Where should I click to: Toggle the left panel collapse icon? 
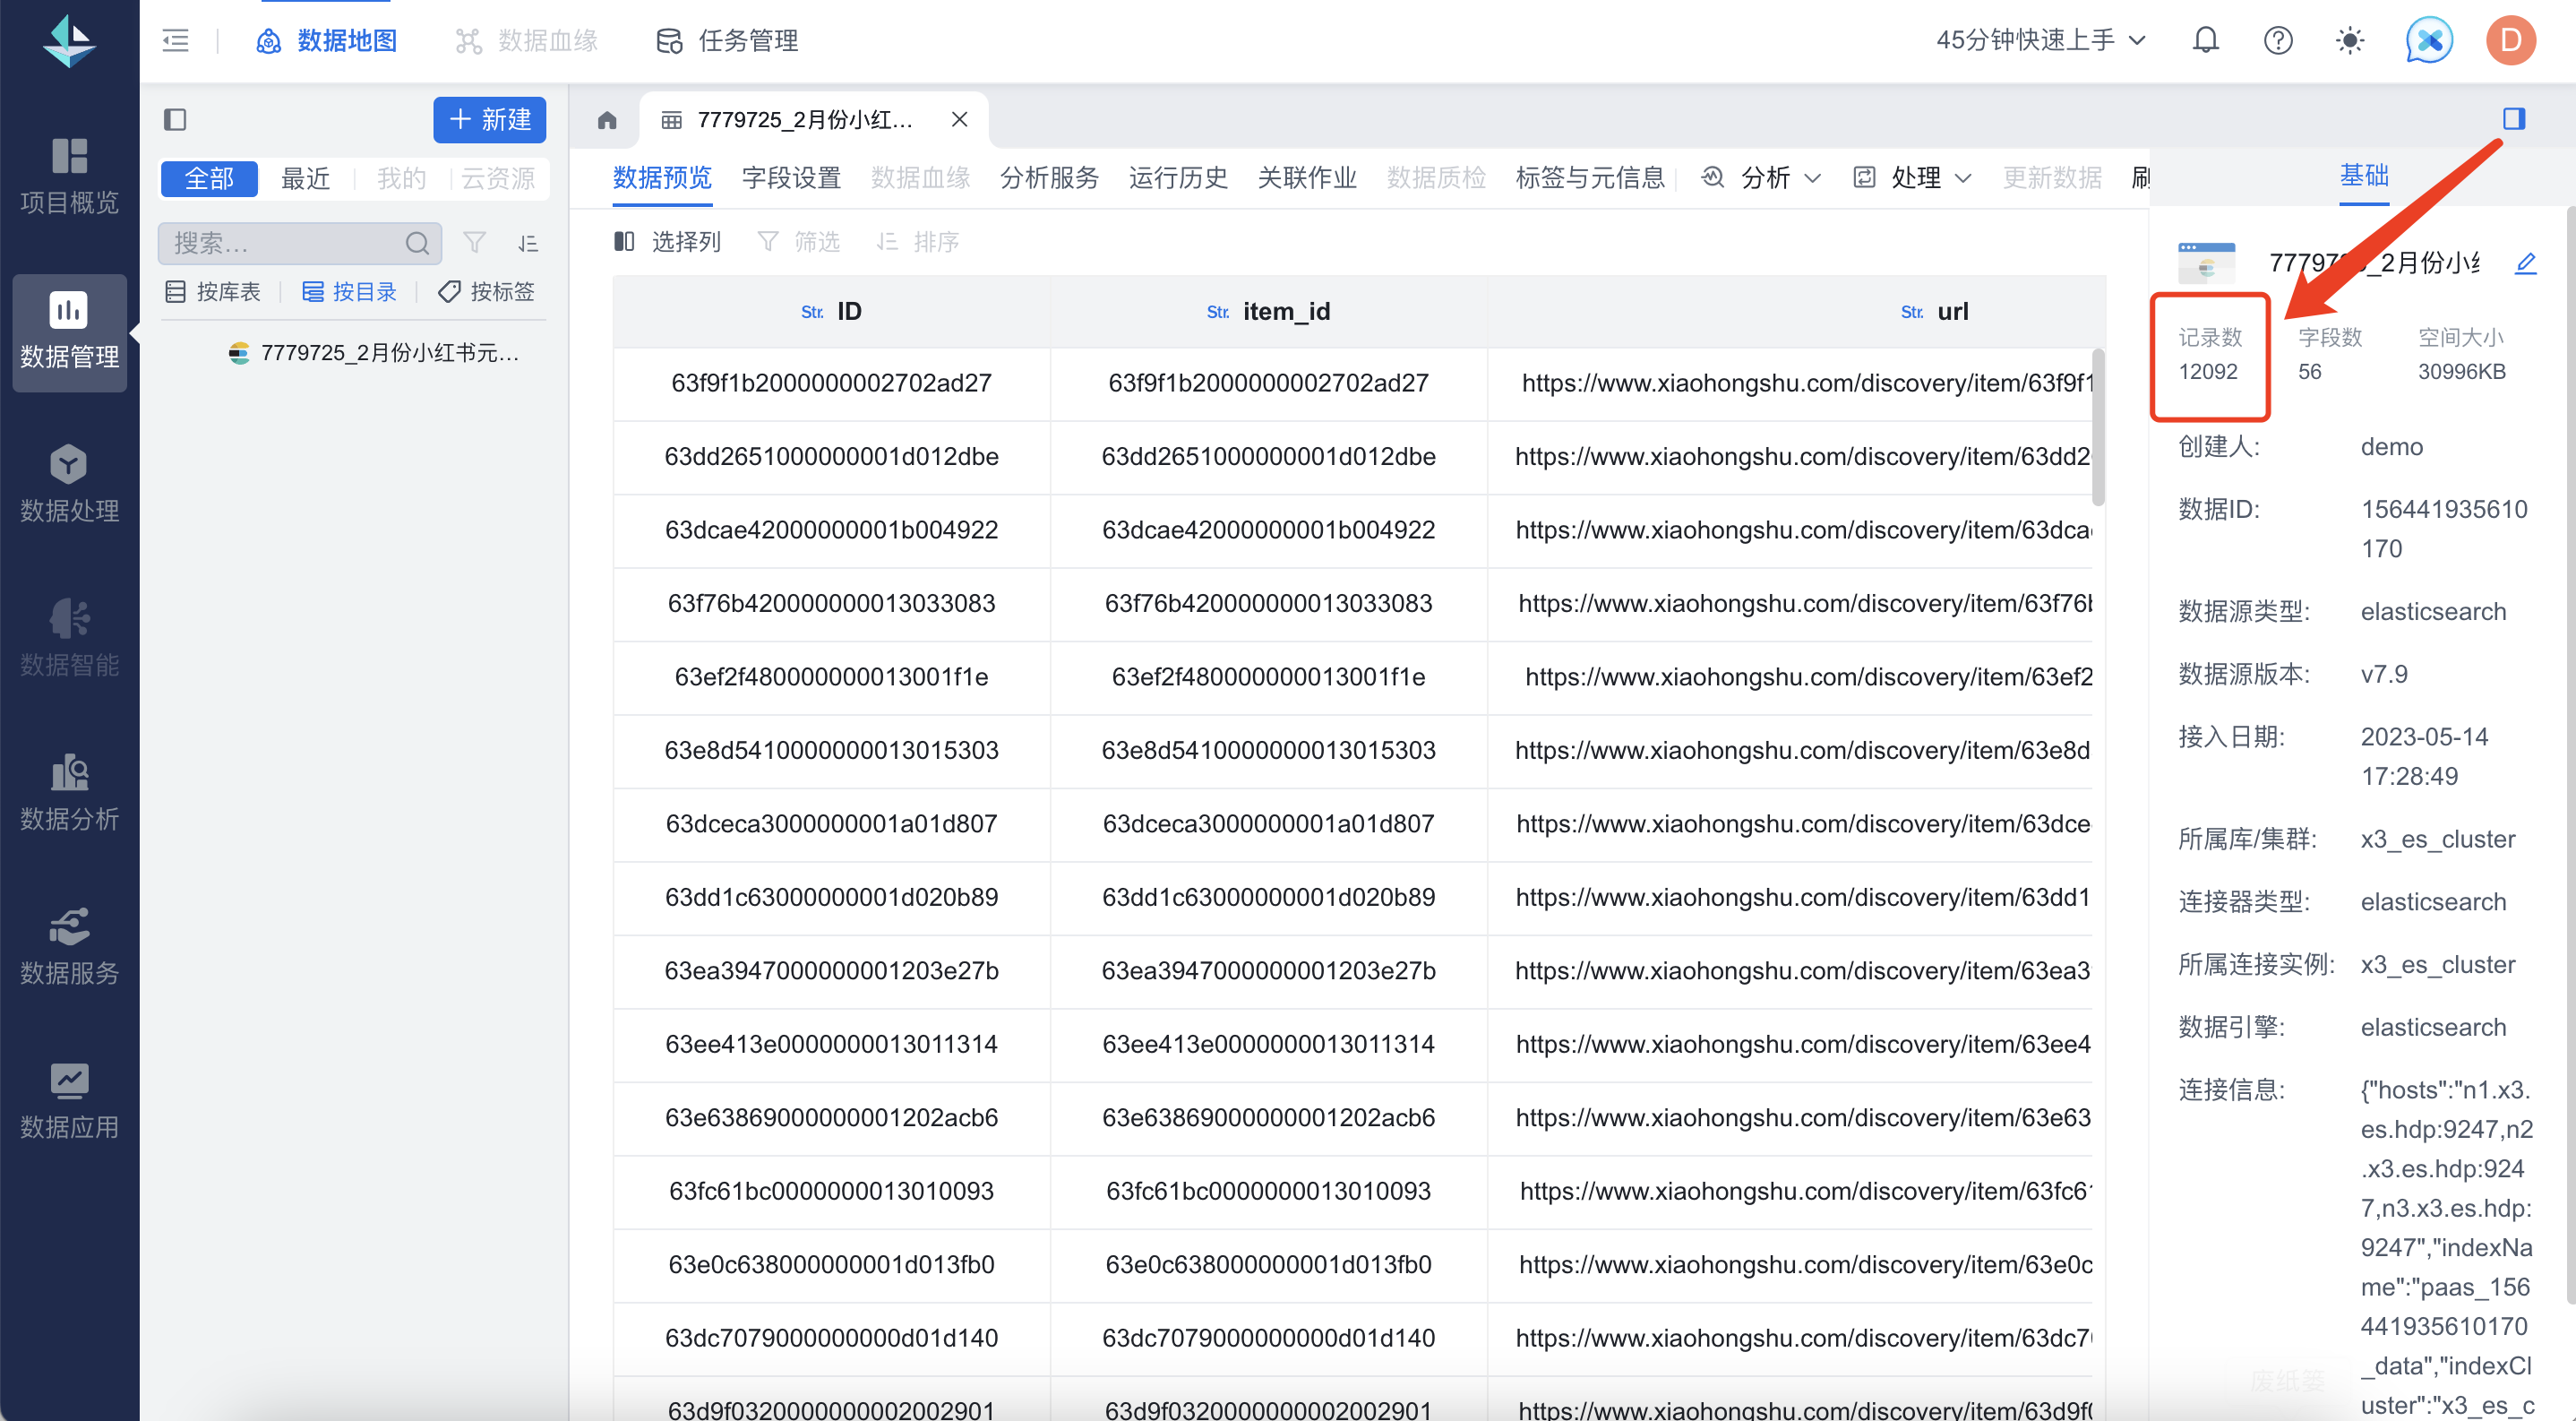(x=175, y=120)
